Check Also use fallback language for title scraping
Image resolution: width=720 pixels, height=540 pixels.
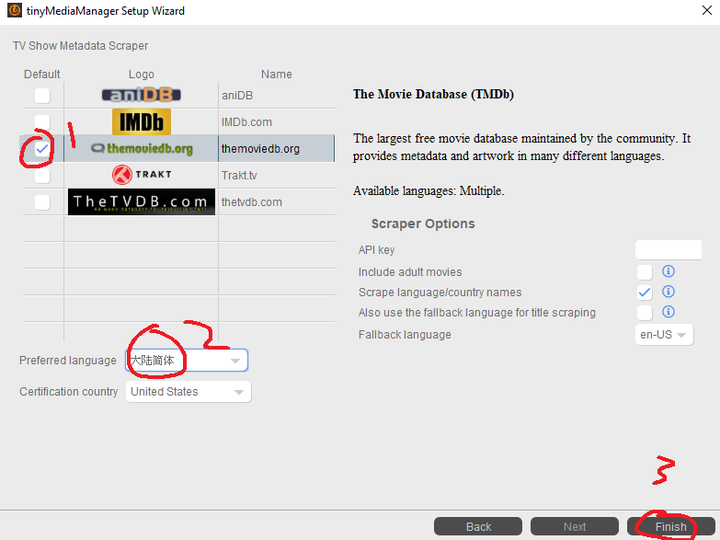[645, 312]
